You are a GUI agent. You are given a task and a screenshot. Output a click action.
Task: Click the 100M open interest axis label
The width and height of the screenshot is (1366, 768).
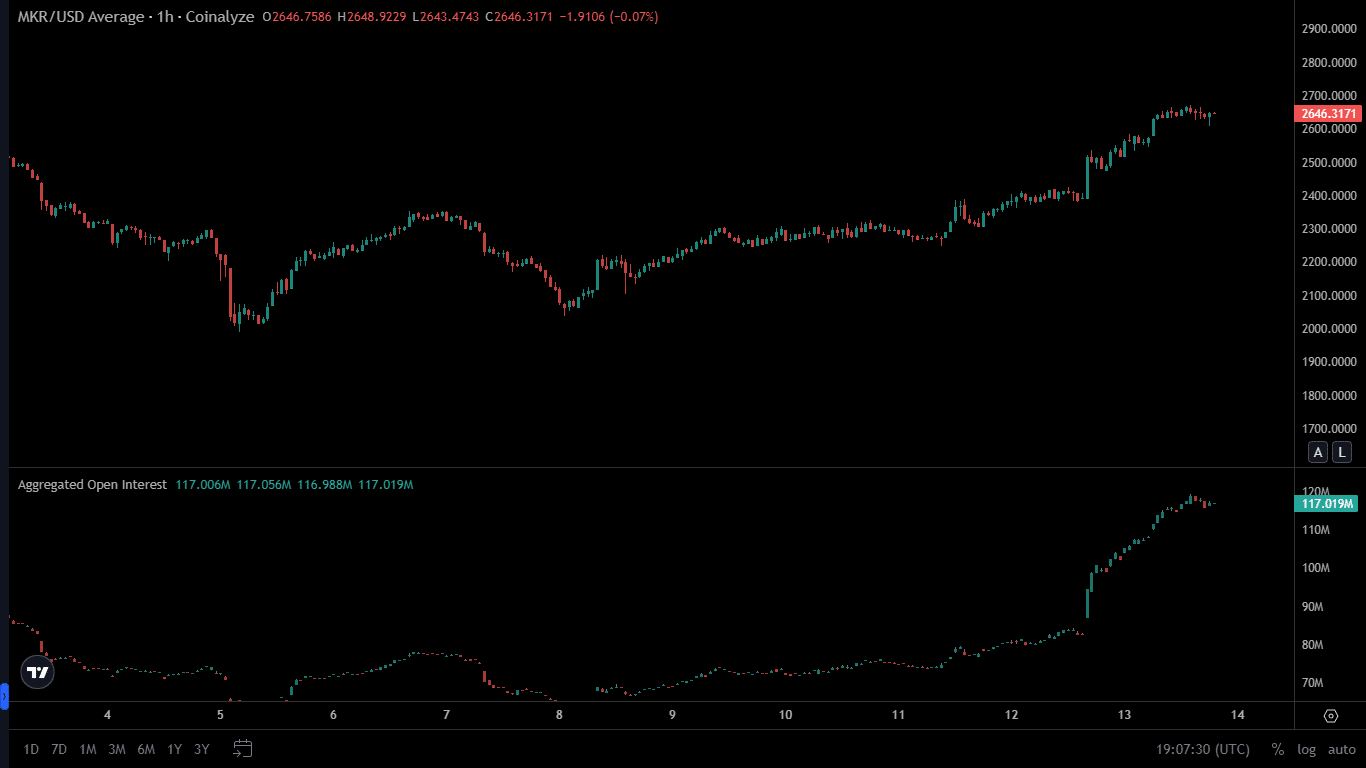pos(1315,568)
